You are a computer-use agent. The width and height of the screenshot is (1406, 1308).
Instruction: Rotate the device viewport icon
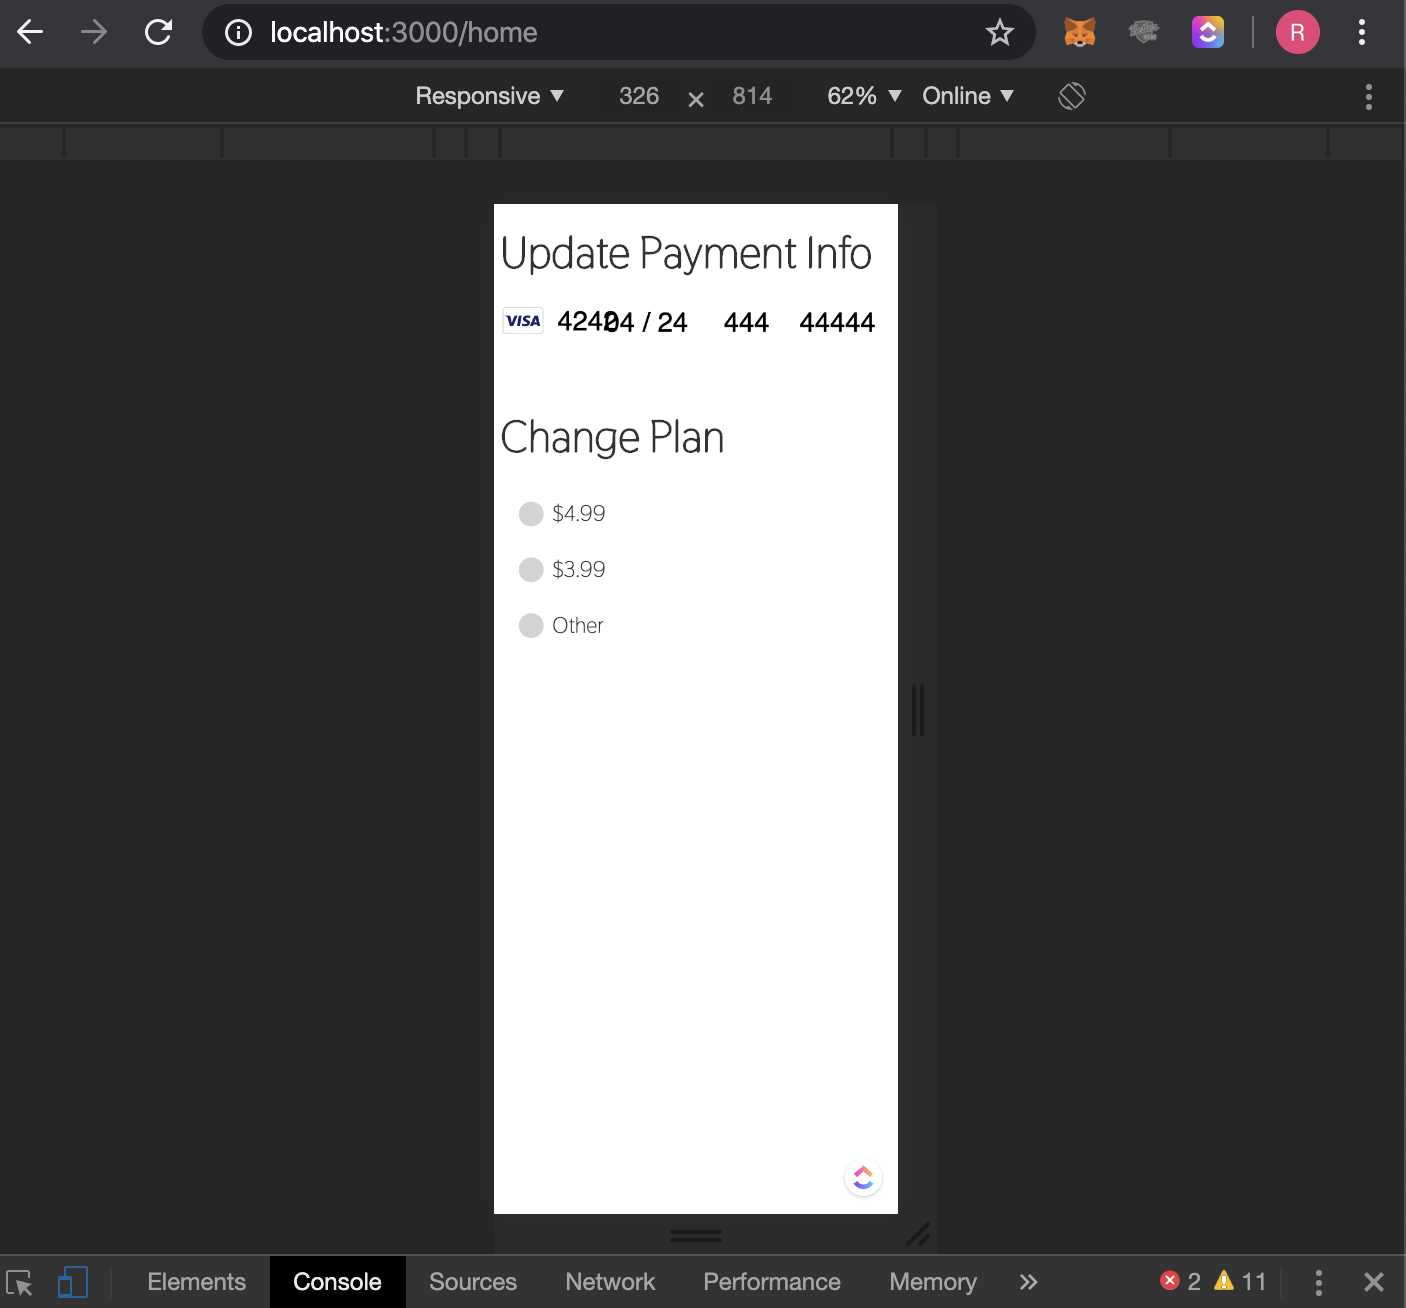(x=1072, y=96)
